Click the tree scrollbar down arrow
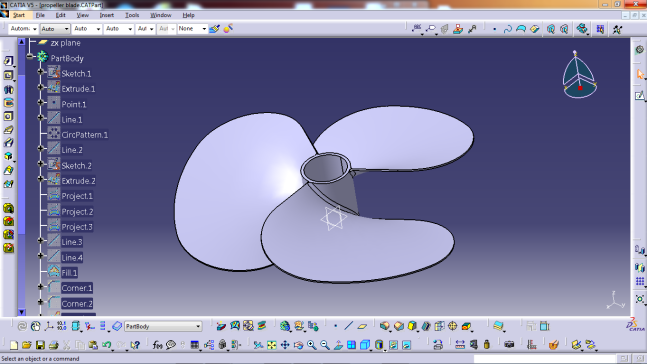The width and height of the screenshot is (647, 364). [22, 312]
